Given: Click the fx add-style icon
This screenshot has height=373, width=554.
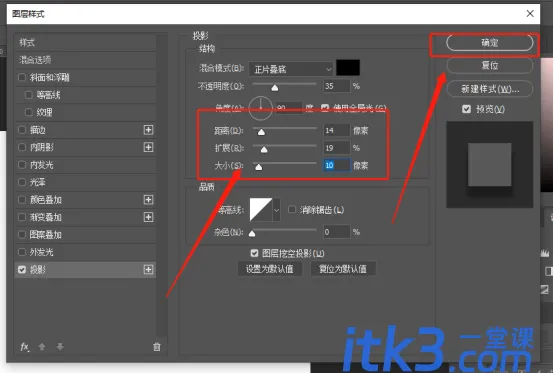Looking at the screenshot, I should (24, 347).
